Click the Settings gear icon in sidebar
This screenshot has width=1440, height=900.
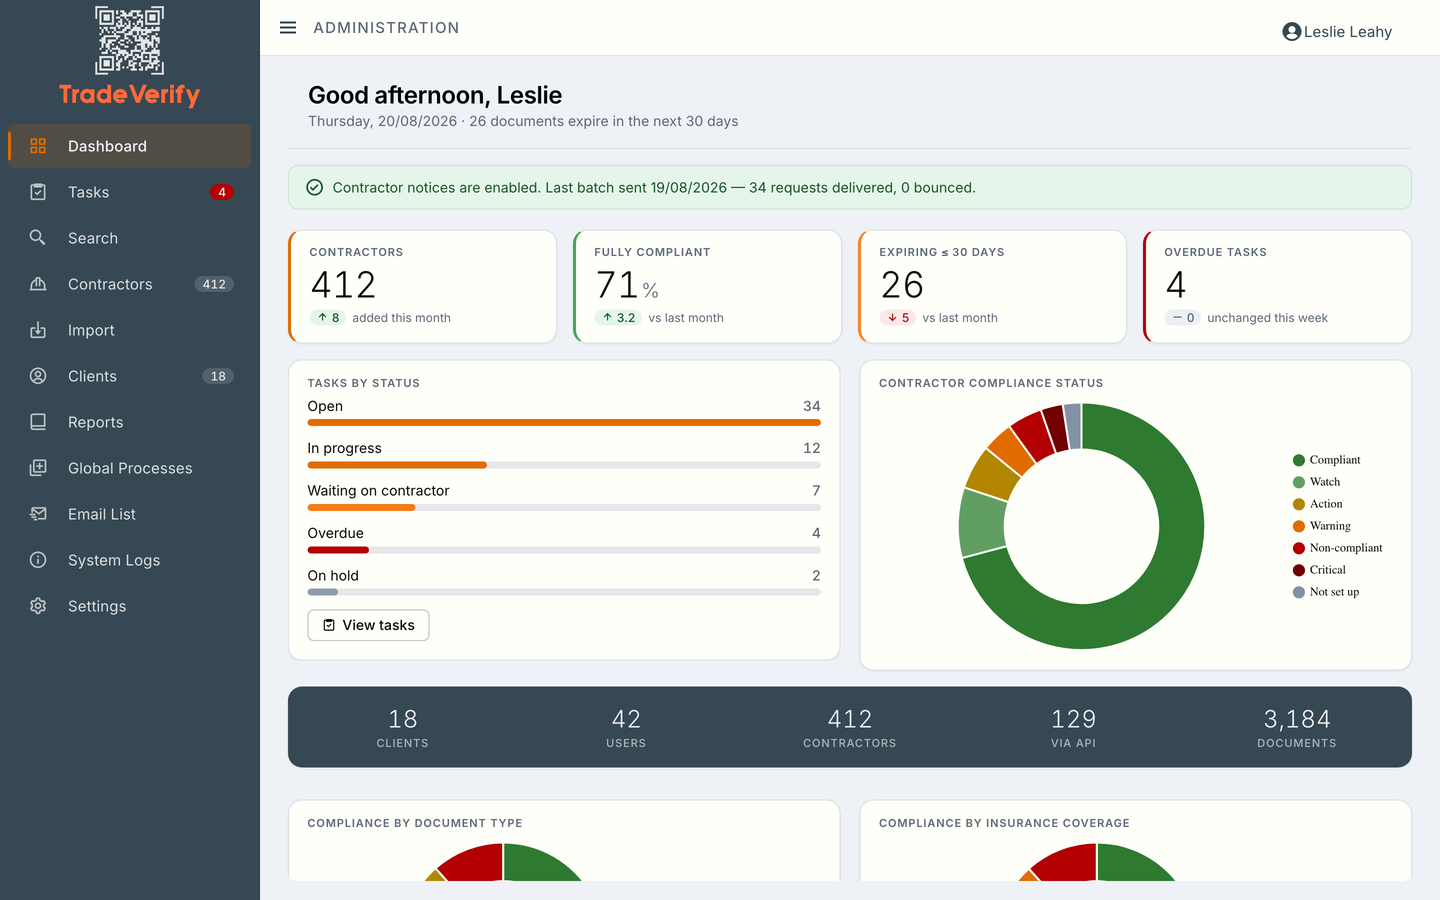[x=38, y=606]
